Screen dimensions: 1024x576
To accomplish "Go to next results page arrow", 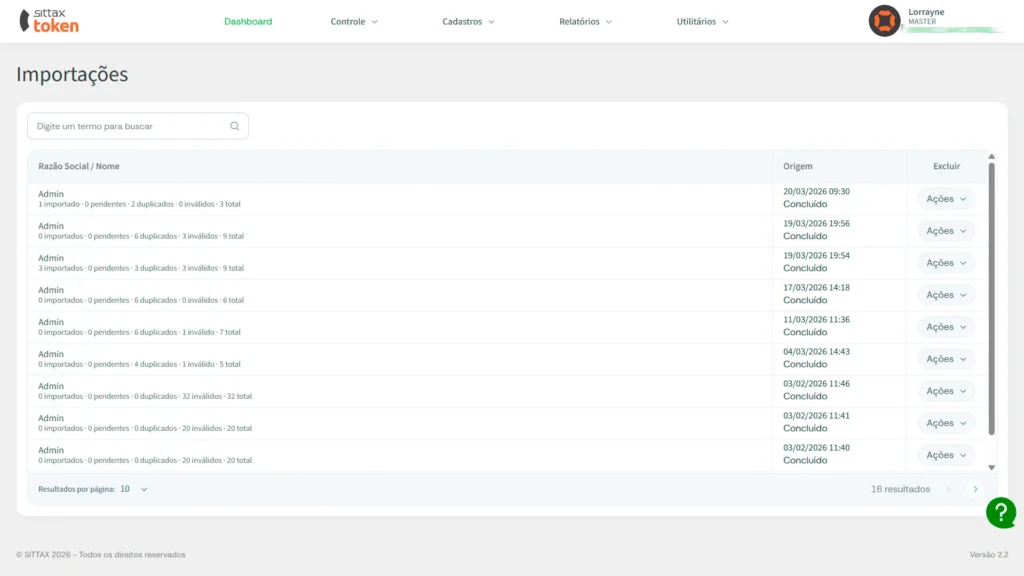I will (976, 489).
